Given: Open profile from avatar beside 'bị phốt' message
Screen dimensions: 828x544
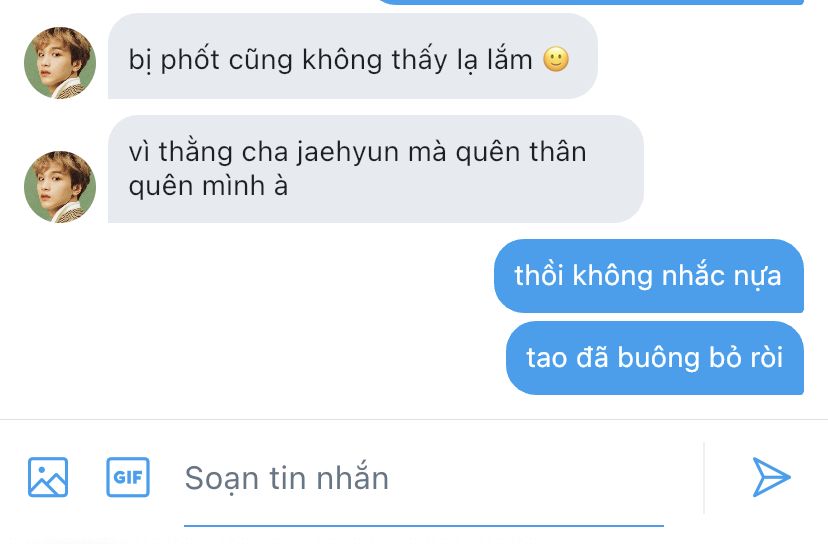Looking at the screenshot, I should coord(60,63).
